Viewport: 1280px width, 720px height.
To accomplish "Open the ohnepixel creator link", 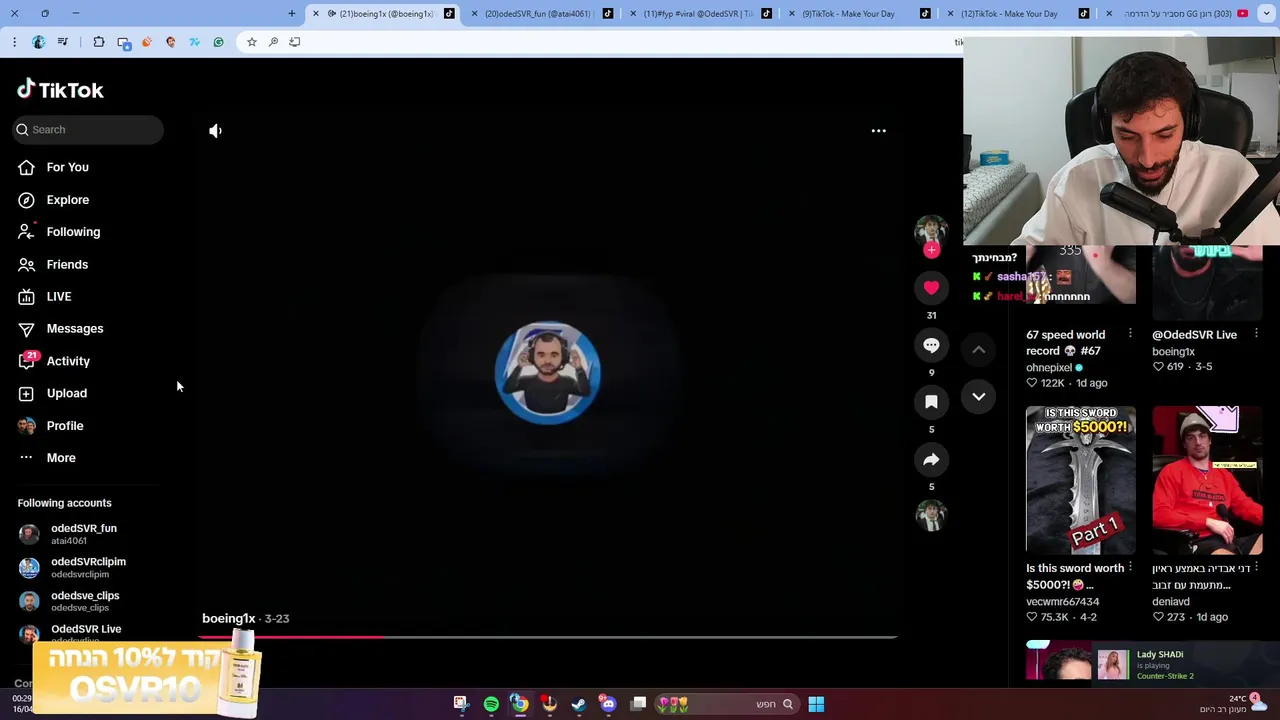I will [x=1049, y=368].
